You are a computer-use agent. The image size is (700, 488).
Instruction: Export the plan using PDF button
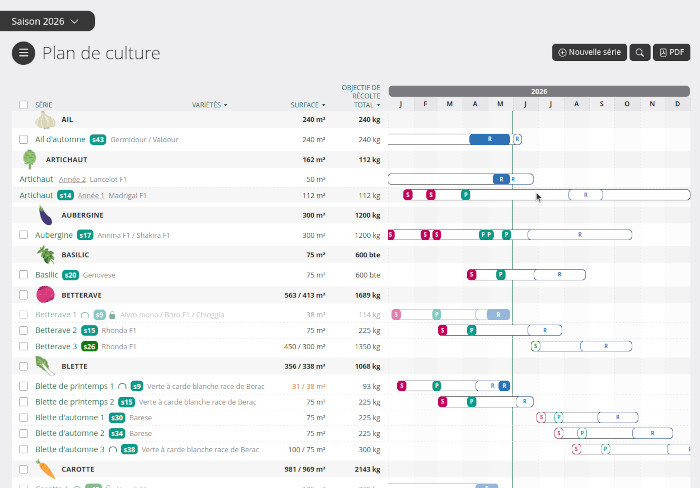tap(671, 52)
